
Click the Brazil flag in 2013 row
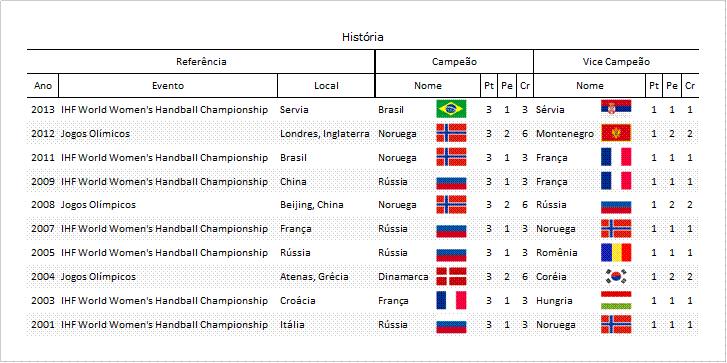pos(451,109)
